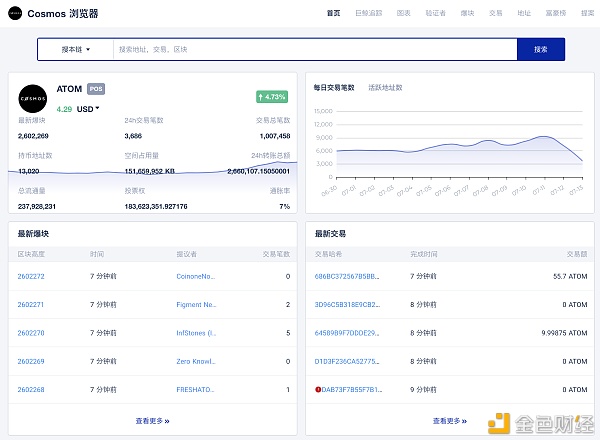Switch to the 每日交易笔数 chart tab
Screen dimensions: 600x440
coord(334,88)
